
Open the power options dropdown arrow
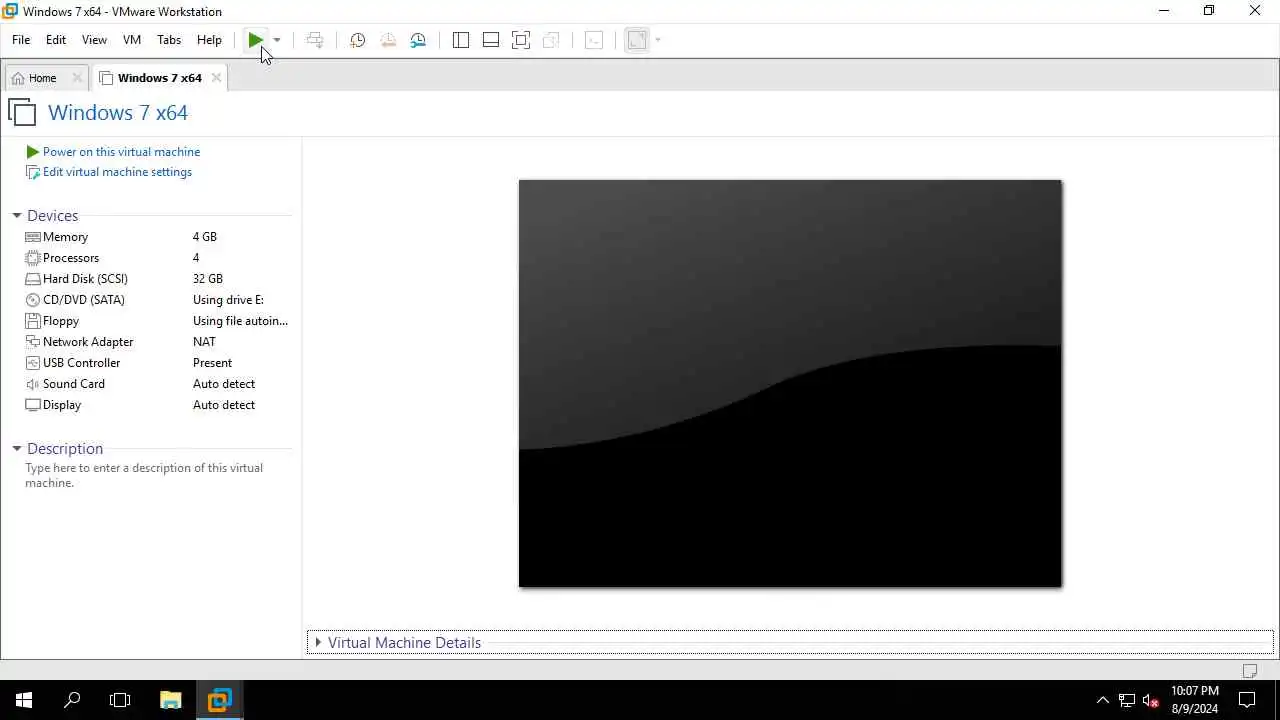tap(277, 40)
